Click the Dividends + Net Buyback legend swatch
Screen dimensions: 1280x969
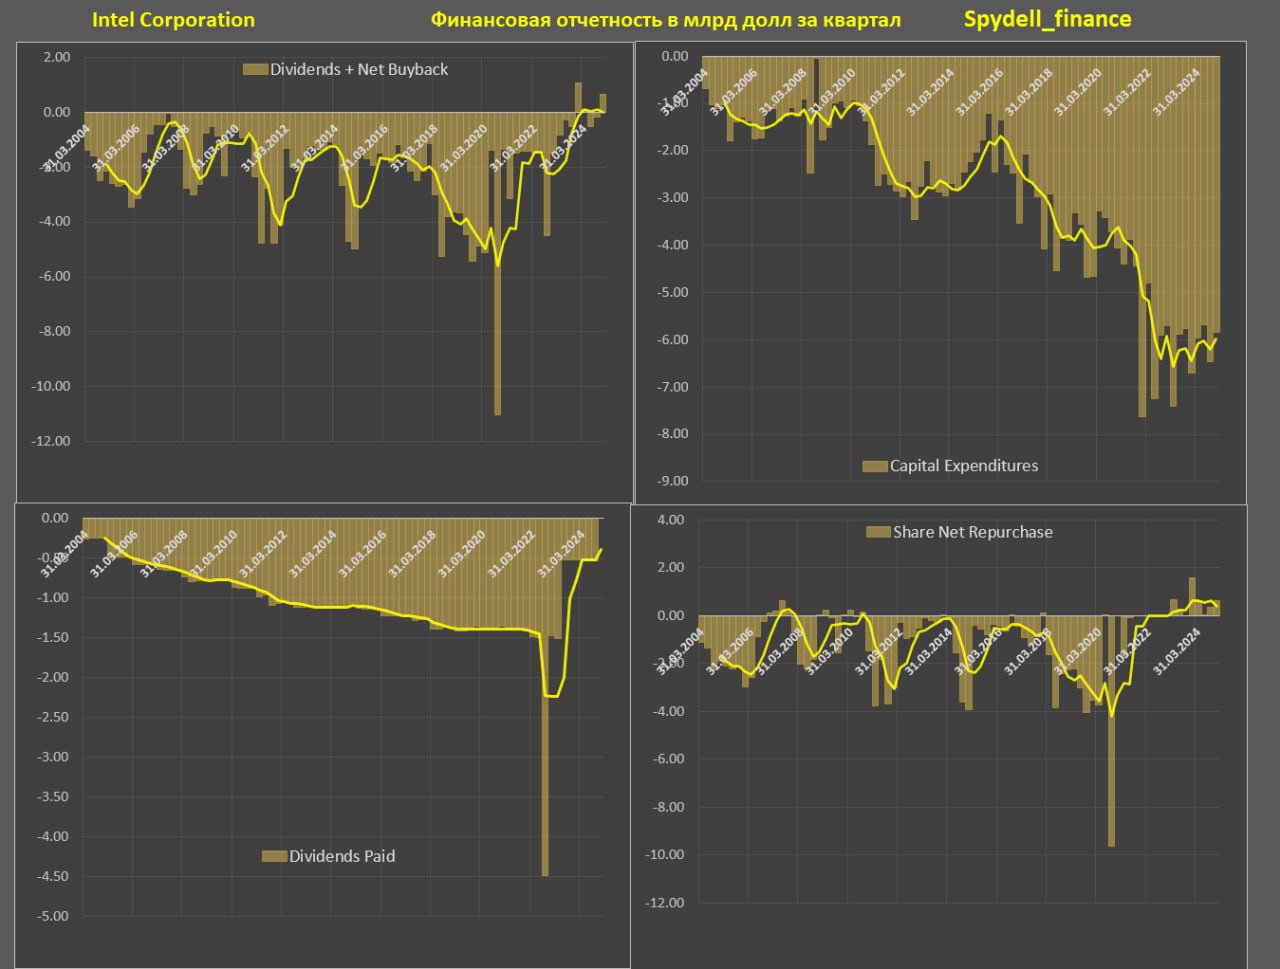256,69
